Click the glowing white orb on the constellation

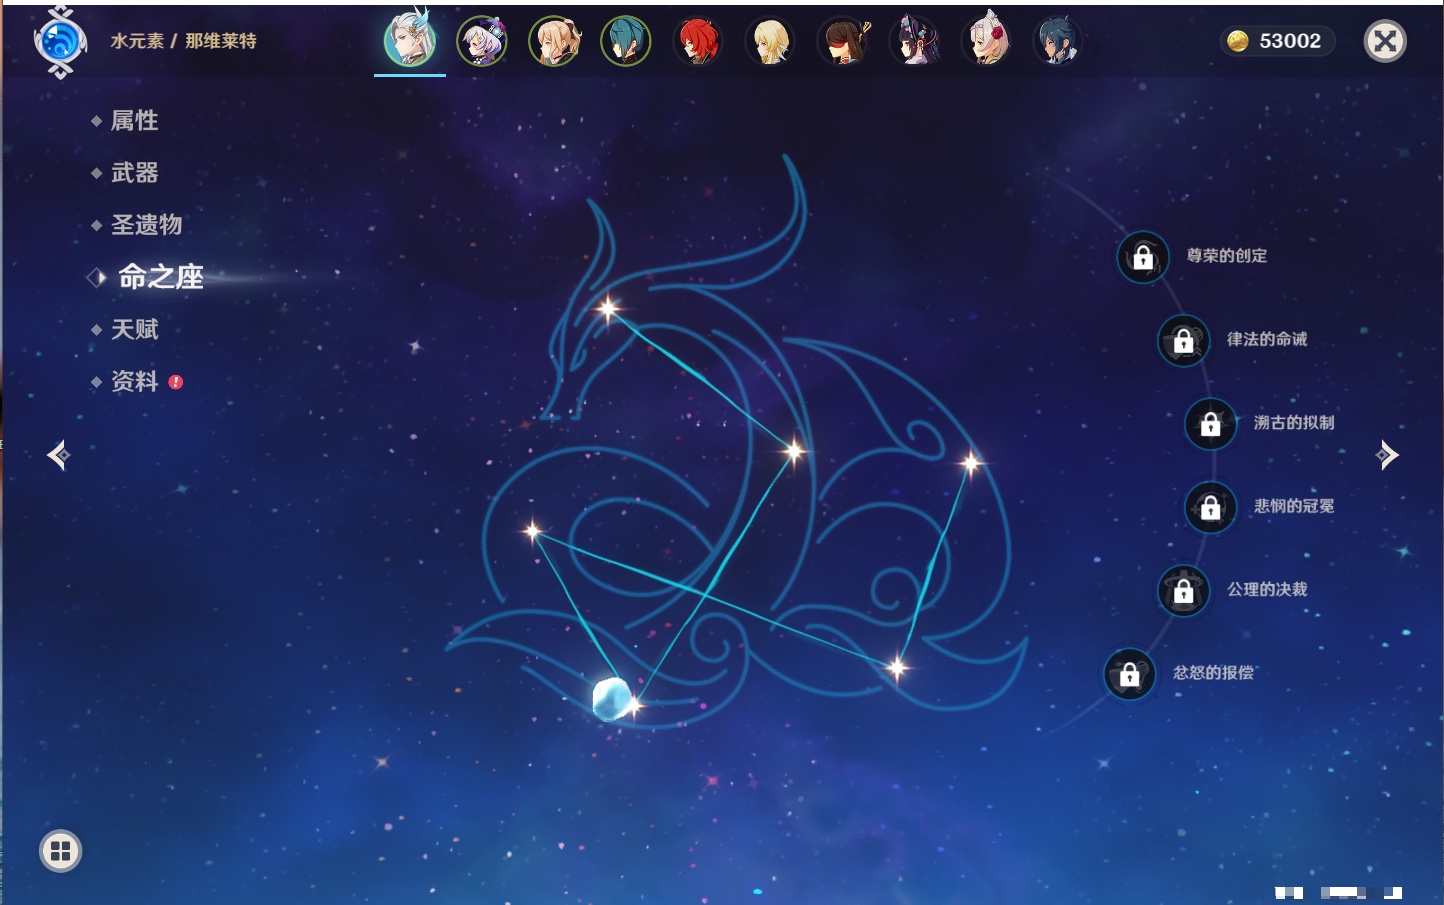click(x=611, y=699)
